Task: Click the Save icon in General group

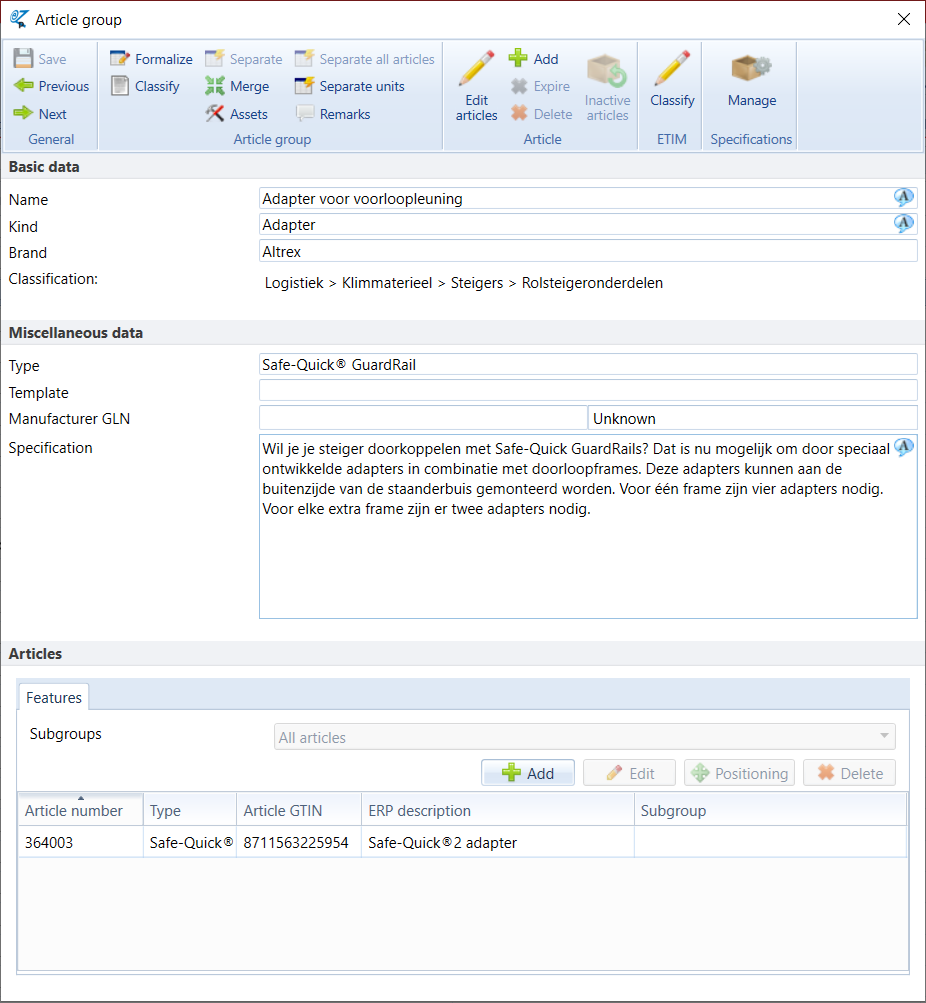Action: 24,58
